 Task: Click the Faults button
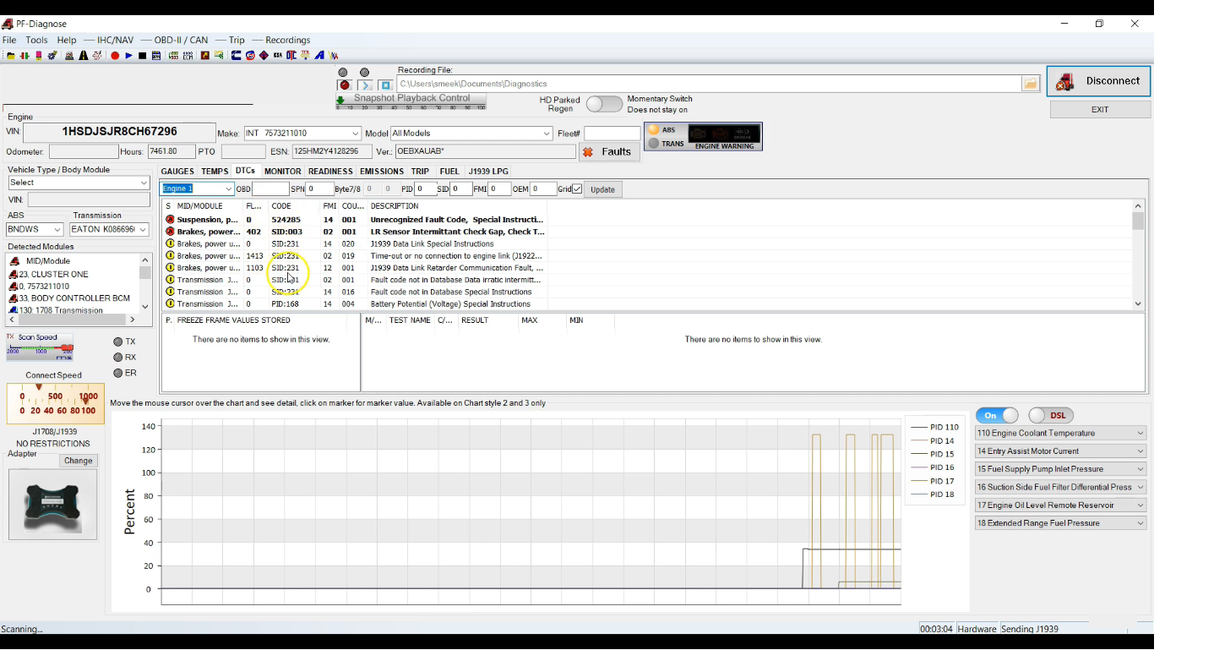pyautogui.click(x=609, y=152)
